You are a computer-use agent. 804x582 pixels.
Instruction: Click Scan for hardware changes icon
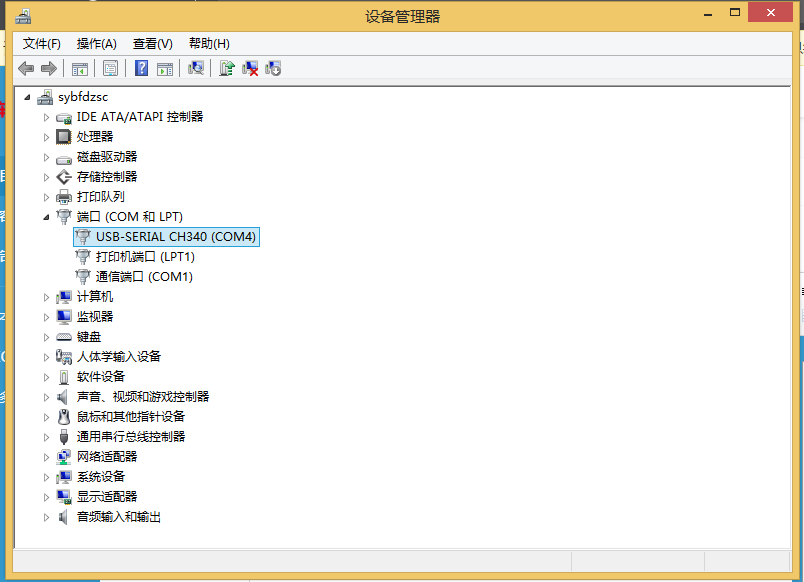click(196, 68)
